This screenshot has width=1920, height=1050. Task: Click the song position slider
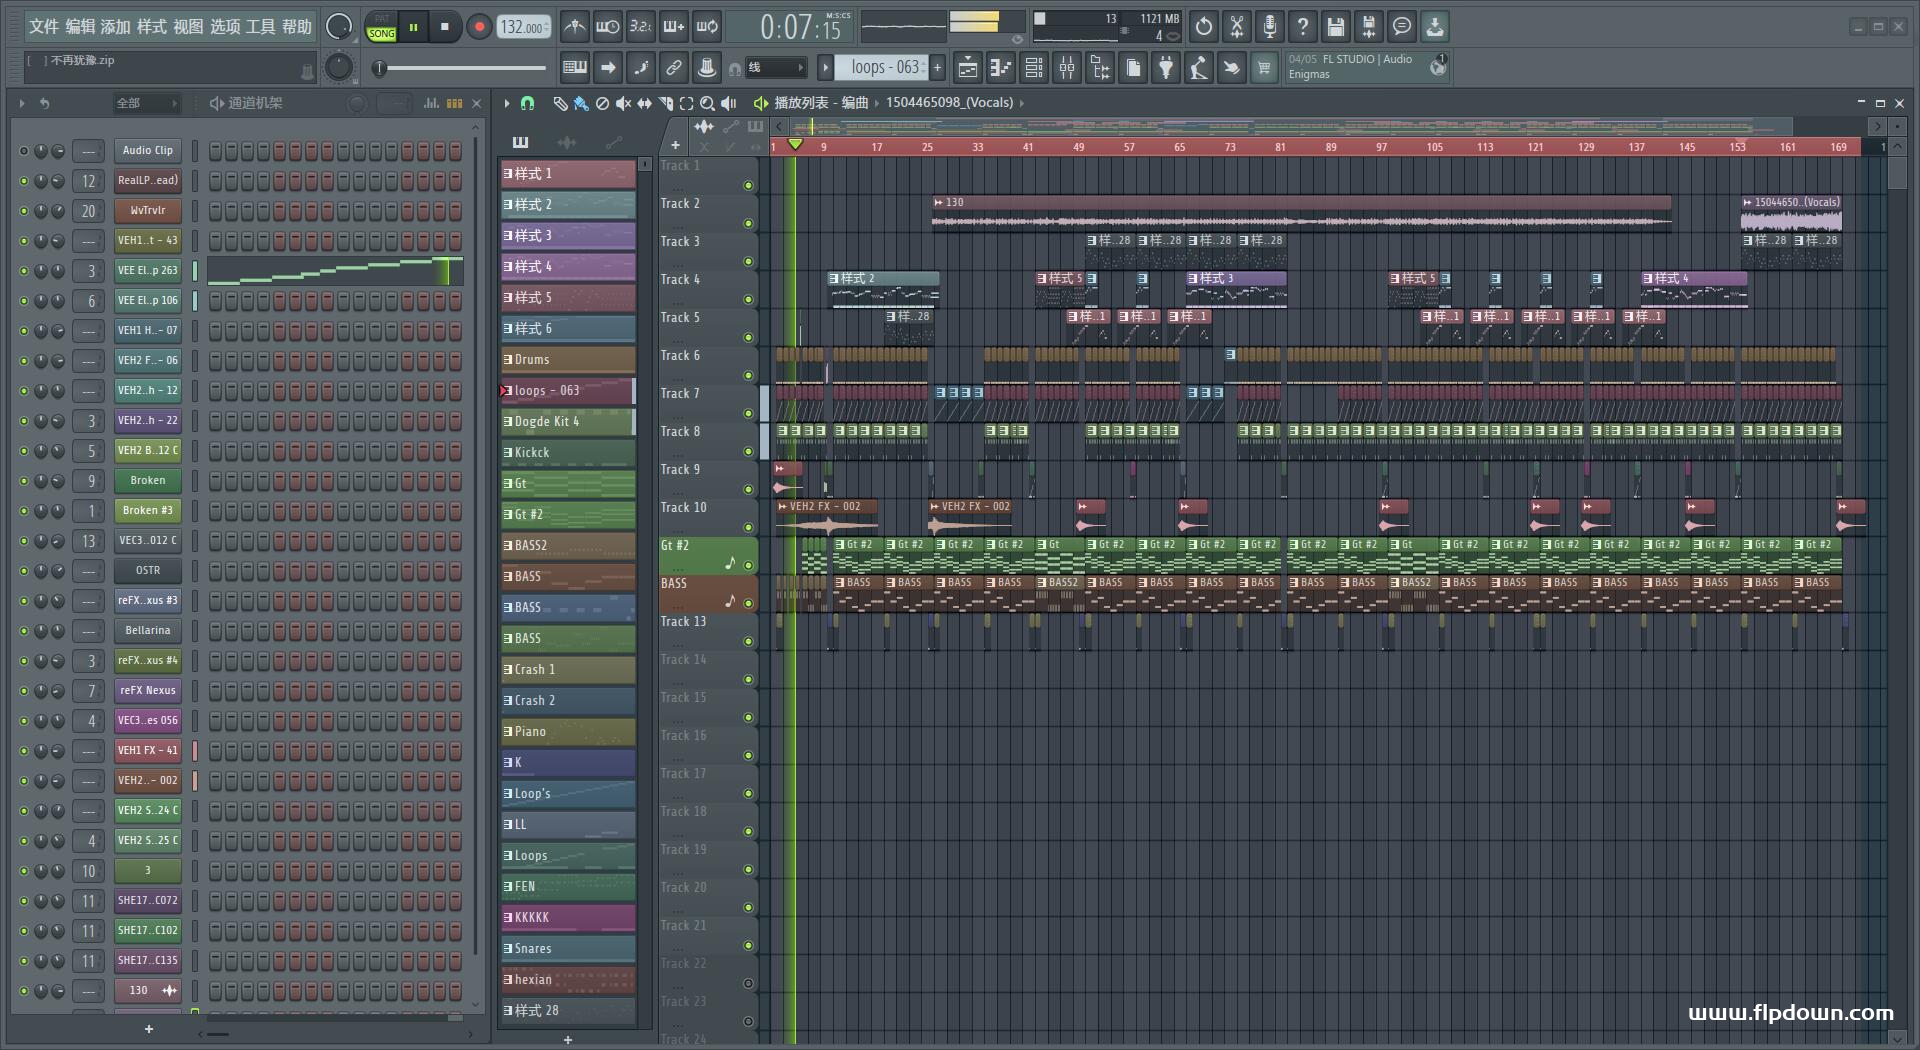[x=461, y=68]
